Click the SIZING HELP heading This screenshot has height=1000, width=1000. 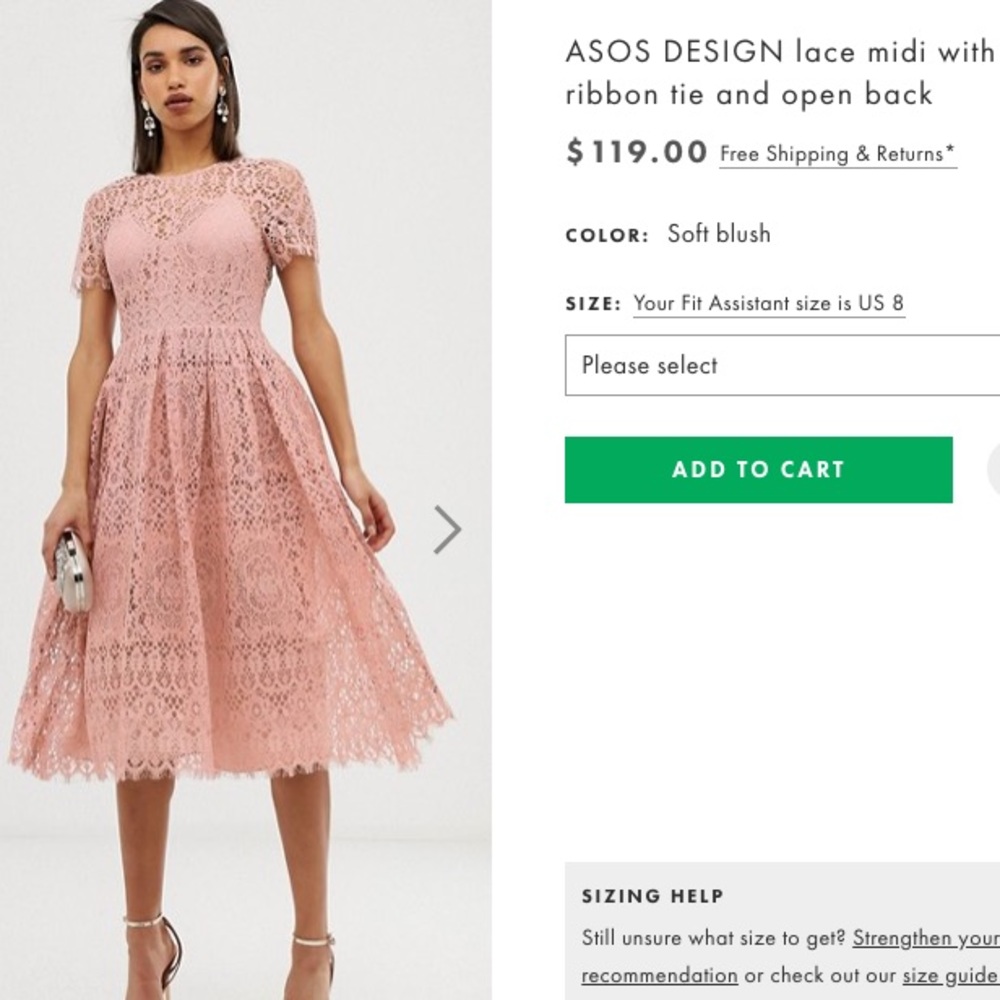point(652,896)
